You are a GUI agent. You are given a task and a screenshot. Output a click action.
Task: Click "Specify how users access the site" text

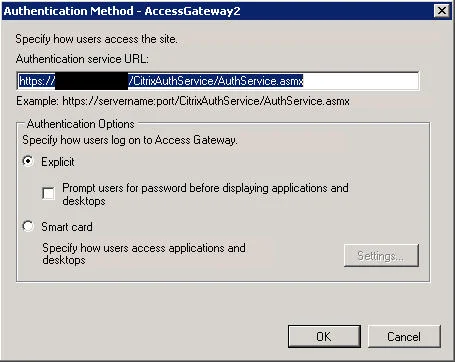tap(96, 39)
